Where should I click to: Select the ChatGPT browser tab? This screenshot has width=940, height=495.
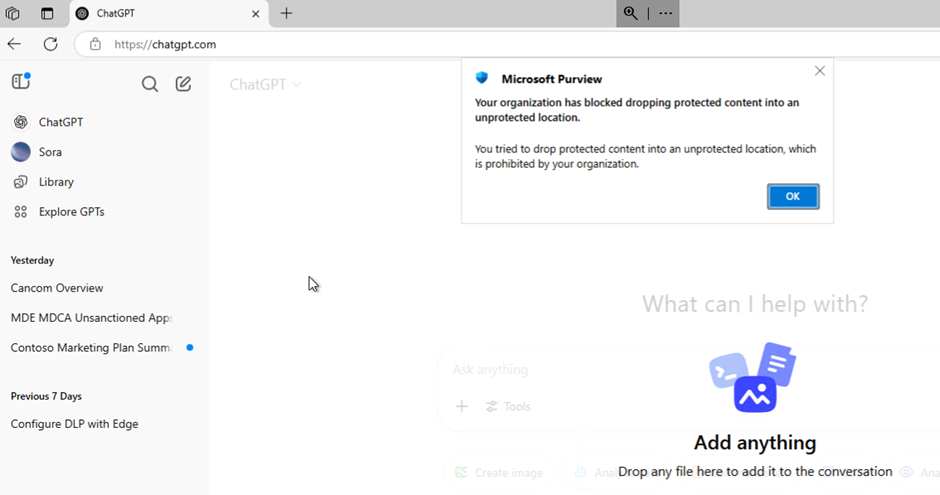(169, 13)
